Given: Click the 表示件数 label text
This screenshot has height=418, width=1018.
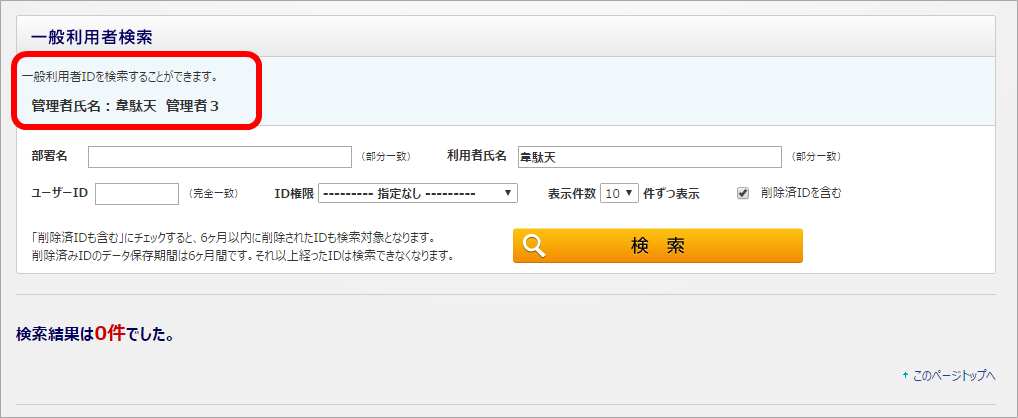Looking at the screenshot, I should click(x=571, y=193).
